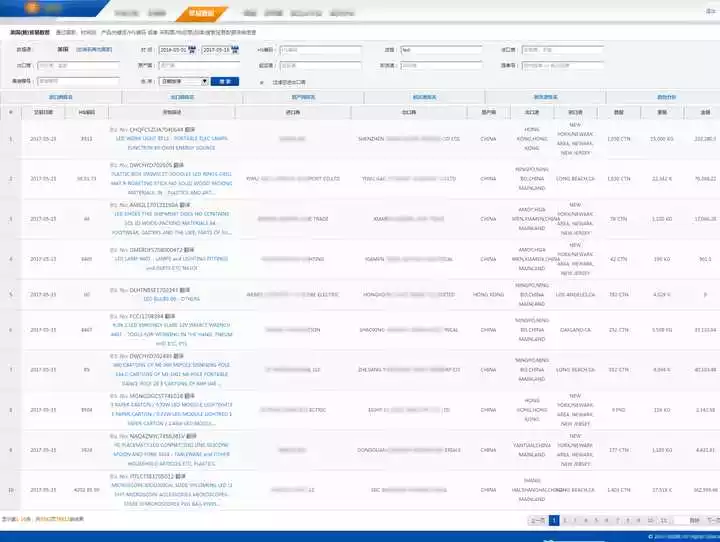Focus the product keyword field containing 'led'
This screenshot has height=542, width=720.
(x=441, y=50)
